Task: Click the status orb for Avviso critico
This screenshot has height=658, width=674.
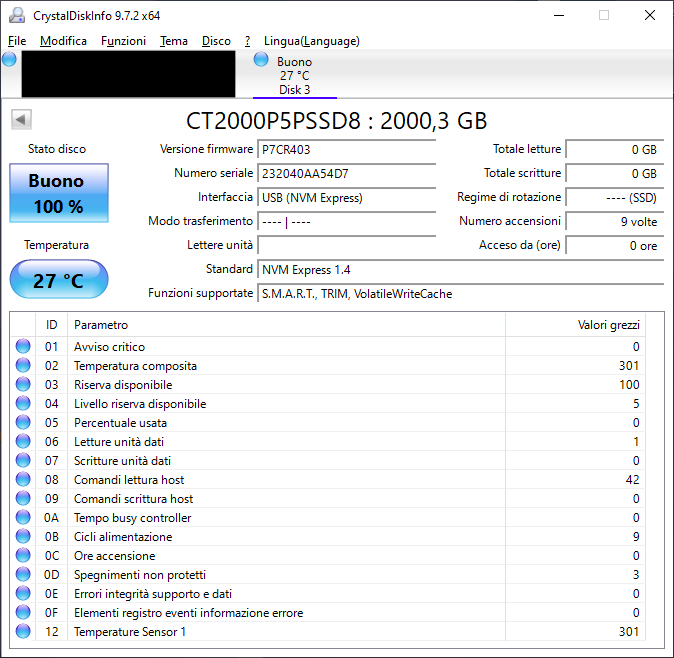Action: click(23, 346)
